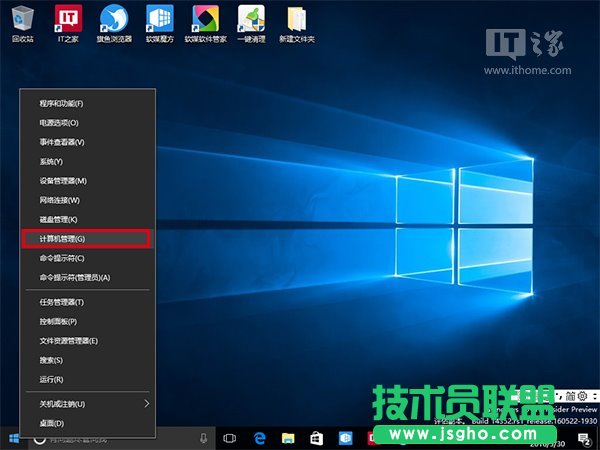Open Task View from the taskbar
The height and width of the screenshot is (450, 600).
point(230,439)
